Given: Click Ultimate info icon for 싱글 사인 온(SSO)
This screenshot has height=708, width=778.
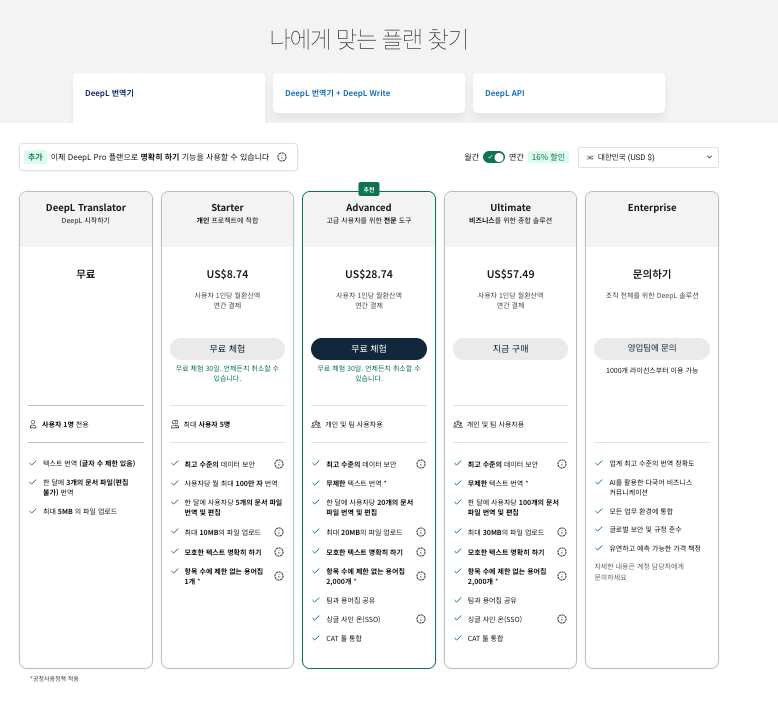Looking at the screenshot, I should click(x=562, y=619).
